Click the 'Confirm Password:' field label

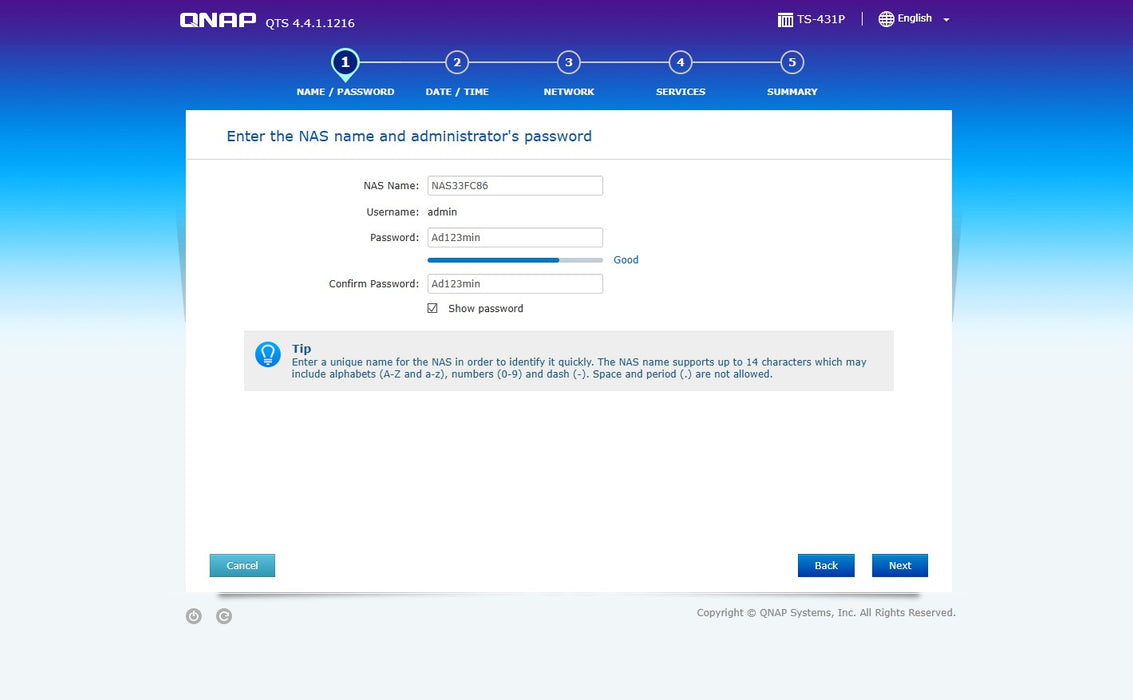point(374,284)
